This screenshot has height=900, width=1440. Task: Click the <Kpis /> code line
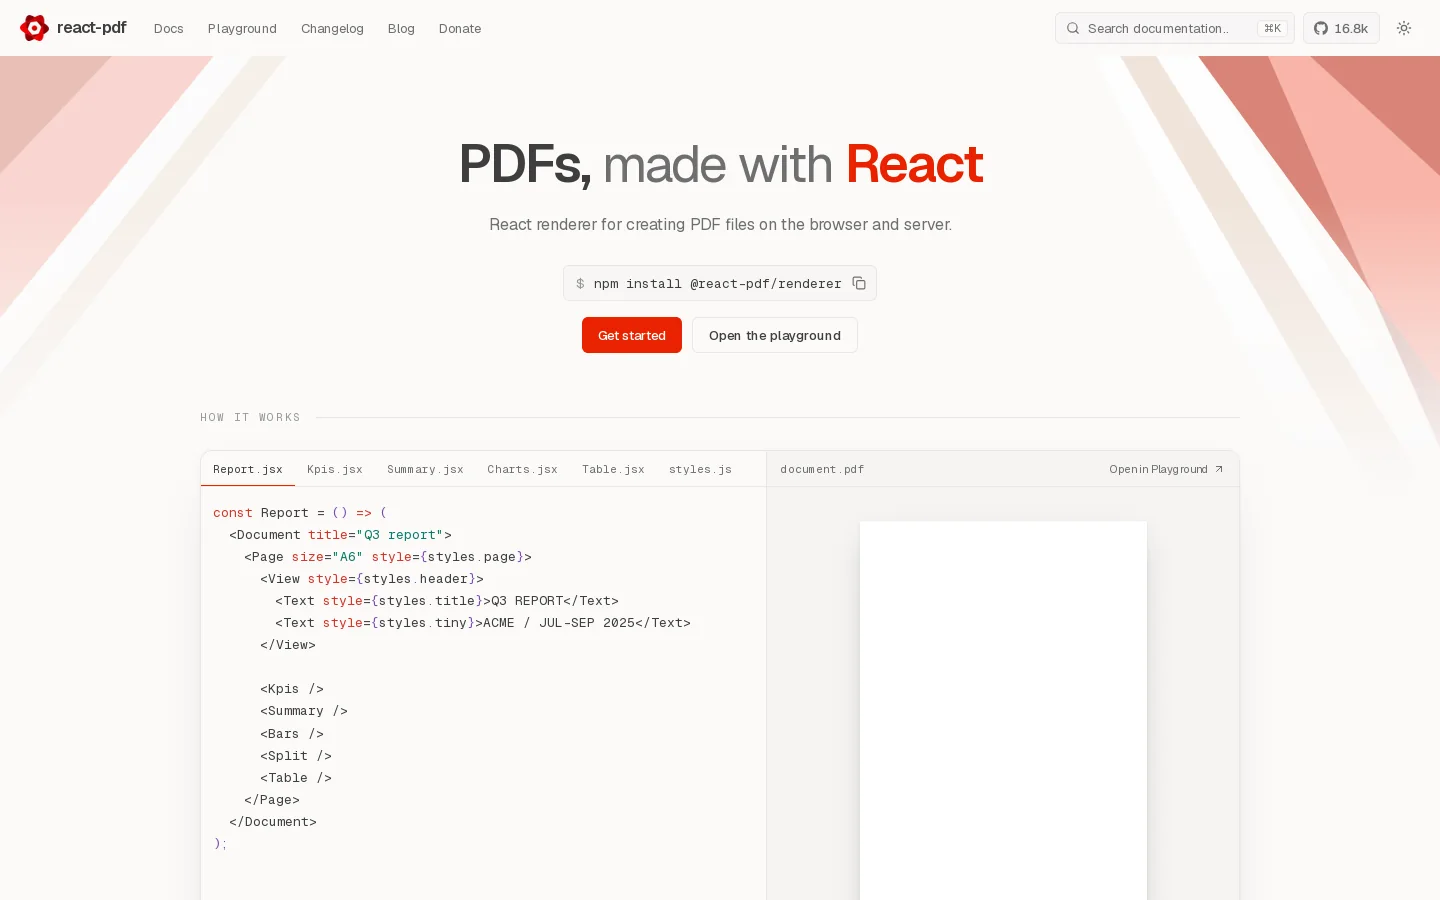coord(292,689)
